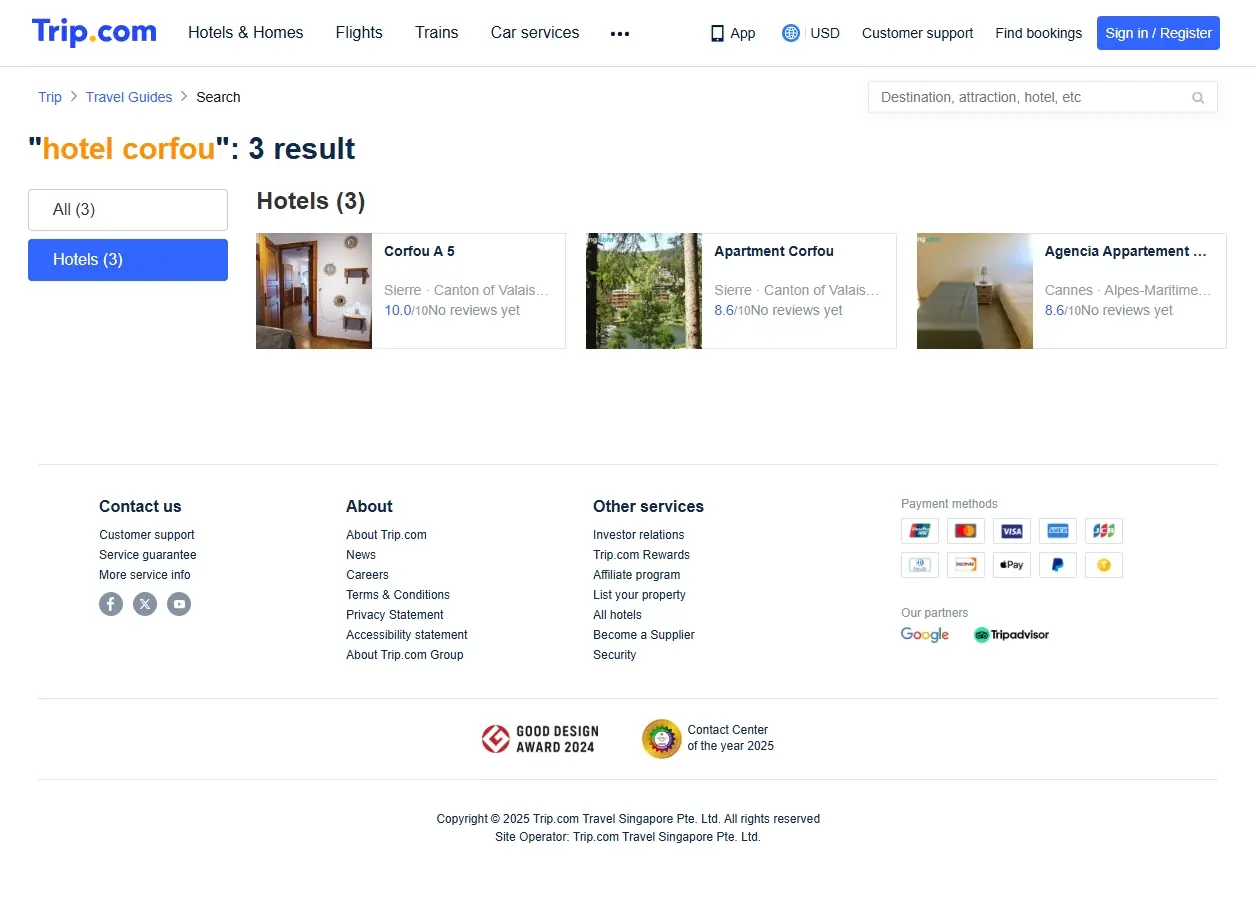Open the Agencia Appartement bedroom thumbnail

[975, 291]
